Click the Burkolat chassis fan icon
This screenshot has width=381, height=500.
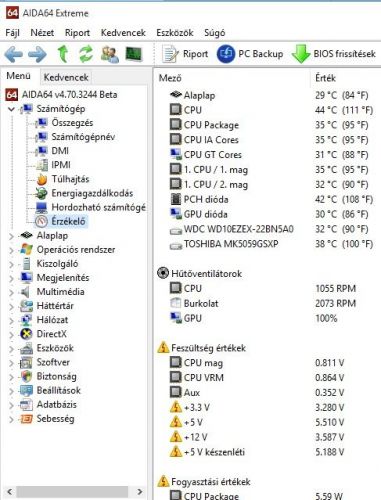point(175,303)
